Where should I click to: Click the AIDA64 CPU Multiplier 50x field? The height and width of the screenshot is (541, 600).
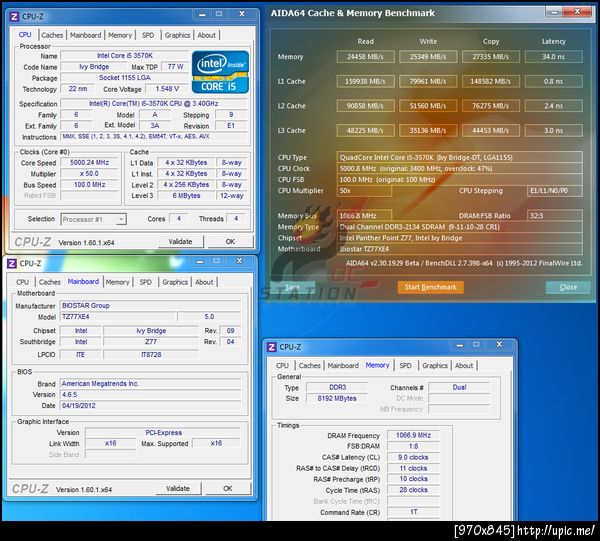pos(364,191)
